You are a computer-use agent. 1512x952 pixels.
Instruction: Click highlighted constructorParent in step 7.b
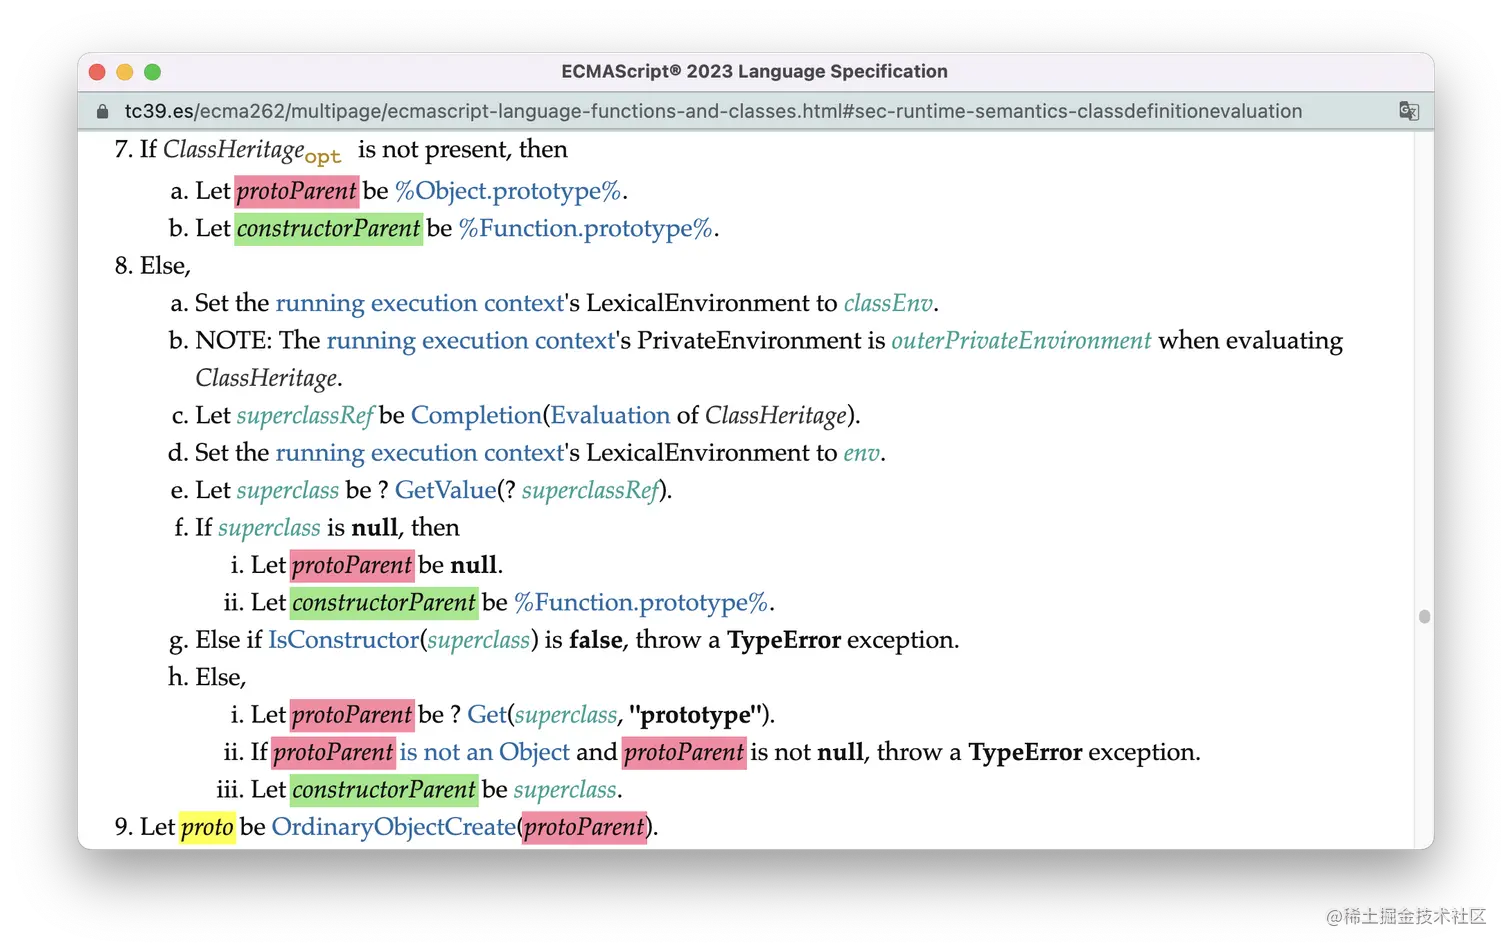tap(329, 229)
